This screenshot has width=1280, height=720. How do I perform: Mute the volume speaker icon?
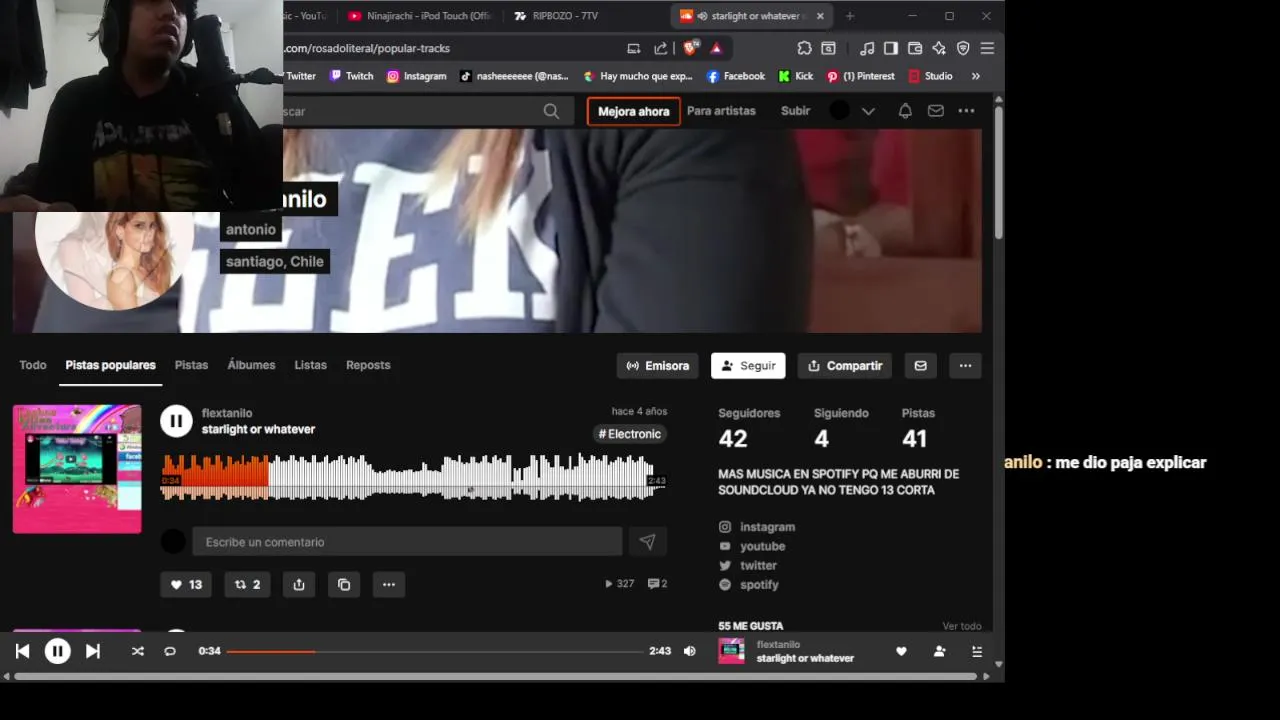689,651
